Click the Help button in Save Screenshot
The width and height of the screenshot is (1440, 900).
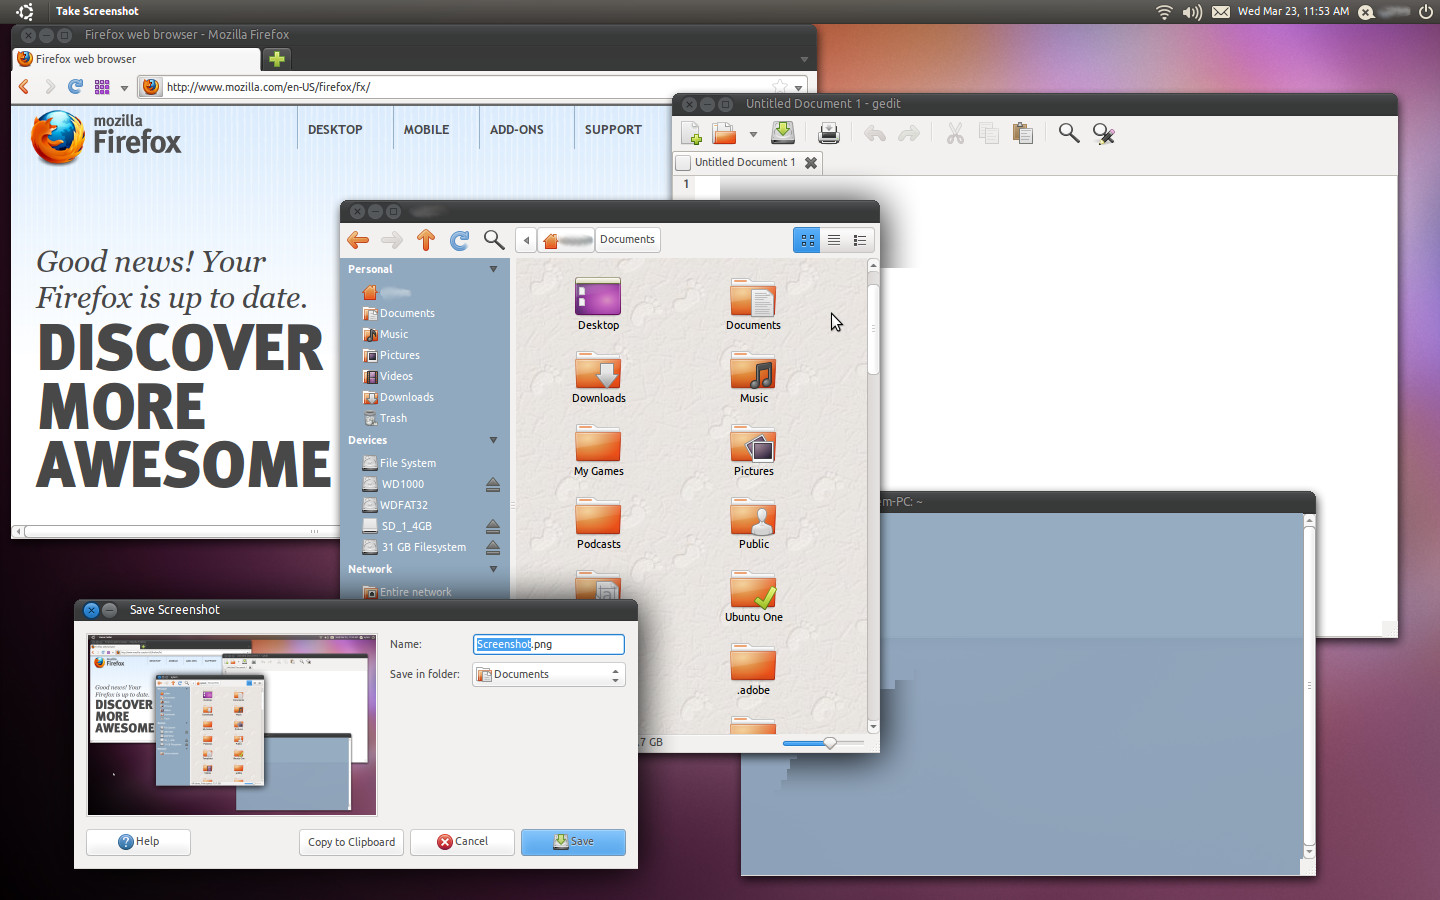[137, 842]
